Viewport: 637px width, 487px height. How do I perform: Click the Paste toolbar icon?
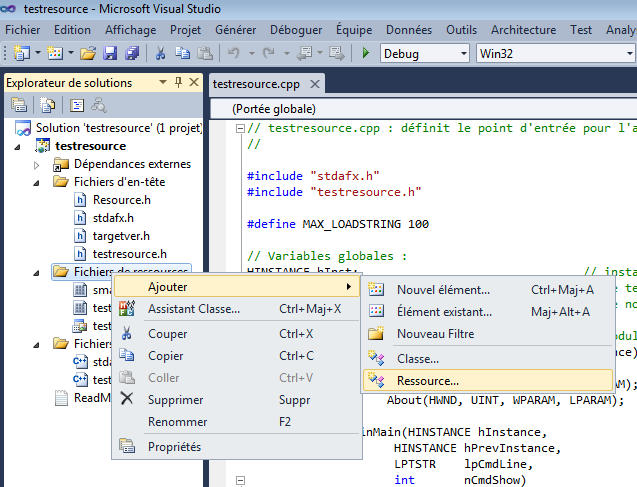205,53
